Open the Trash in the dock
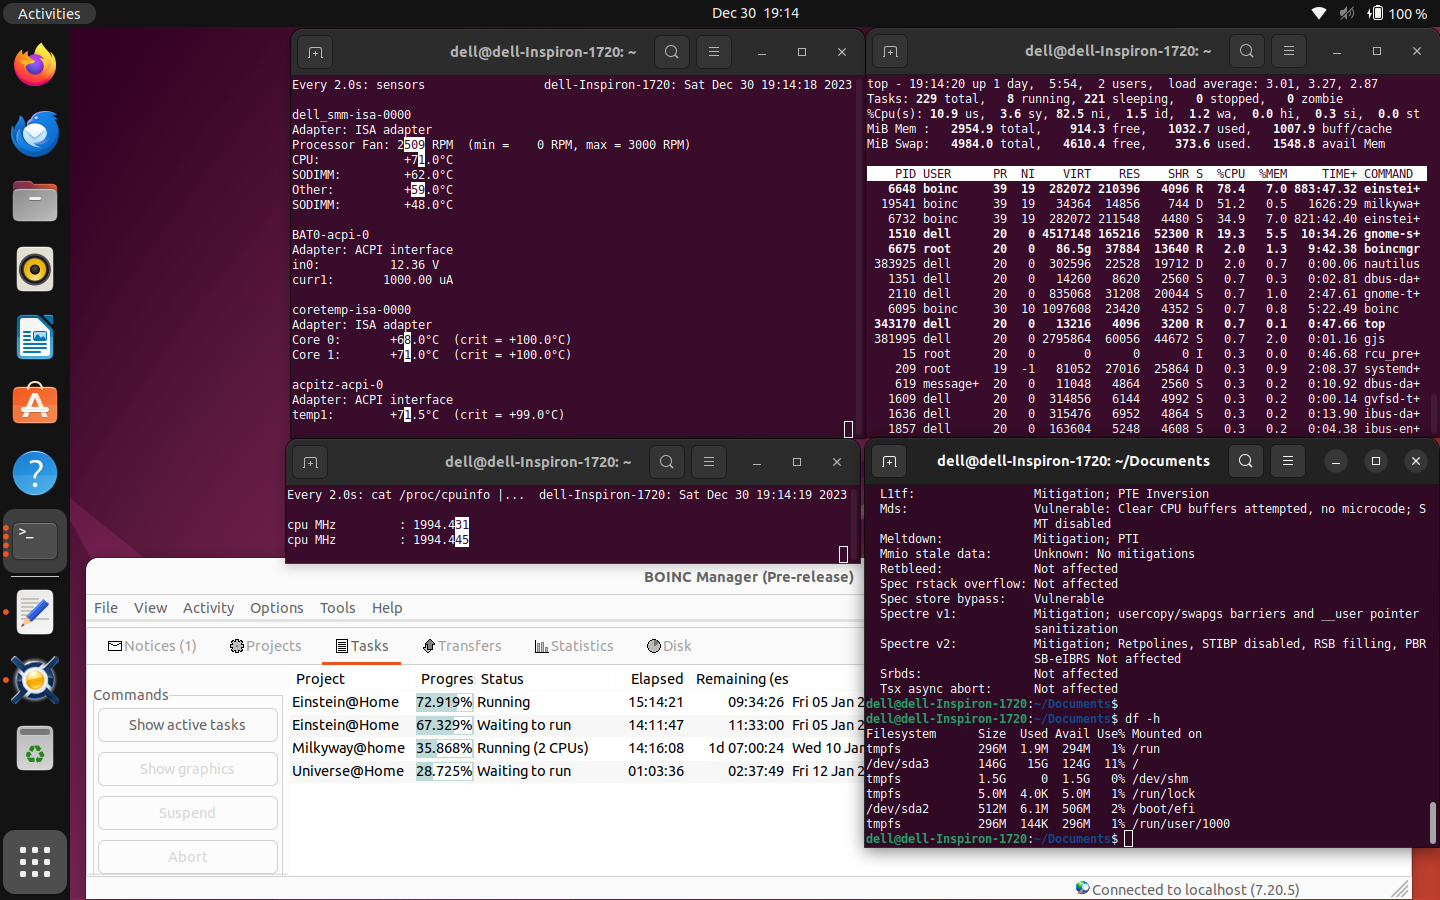The image size is (1440, 900). (x=35, y=748)
